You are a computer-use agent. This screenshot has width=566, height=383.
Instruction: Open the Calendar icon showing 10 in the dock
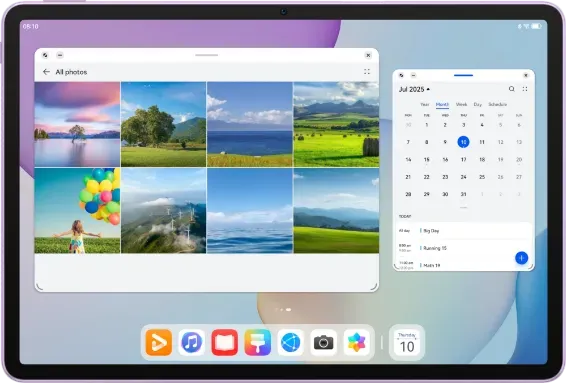407,342
